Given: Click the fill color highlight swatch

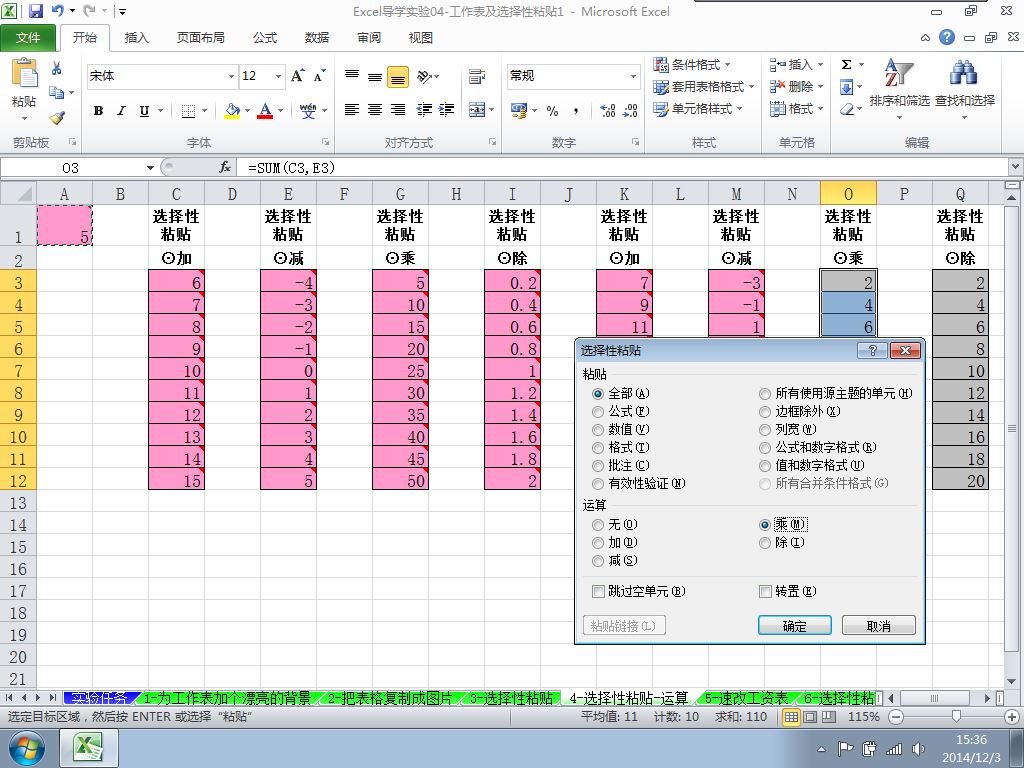Looking at the screenshot, I should [232, 111].
